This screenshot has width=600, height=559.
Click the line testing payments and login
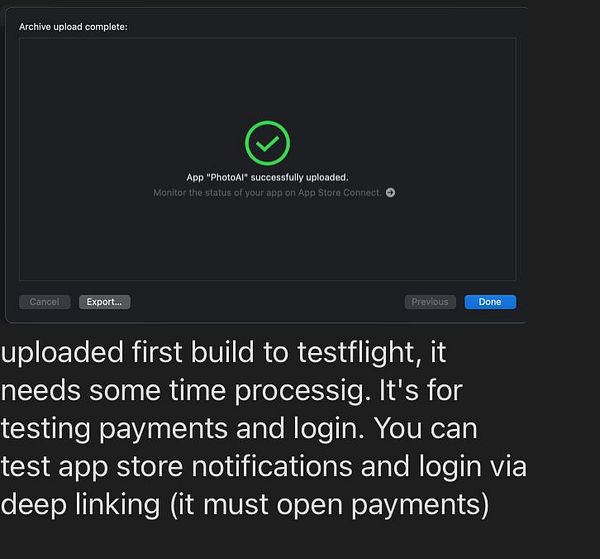pos(239,429)
